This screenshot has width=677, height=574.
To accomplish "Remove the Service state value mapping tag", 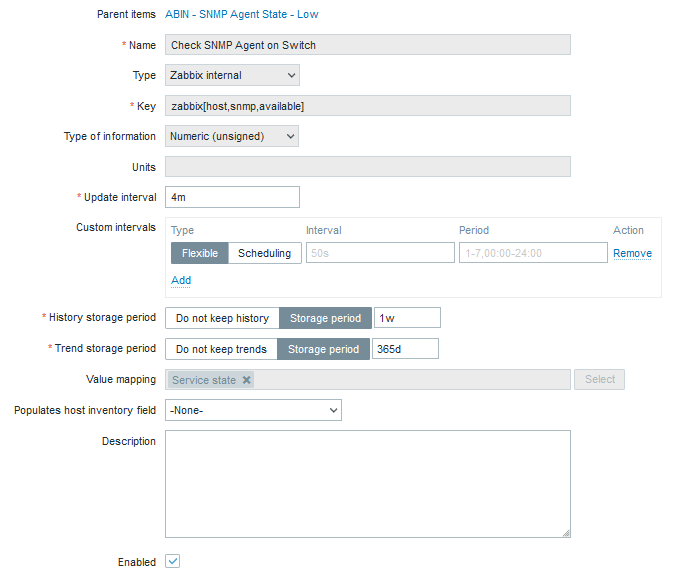I will coord(247,380).
